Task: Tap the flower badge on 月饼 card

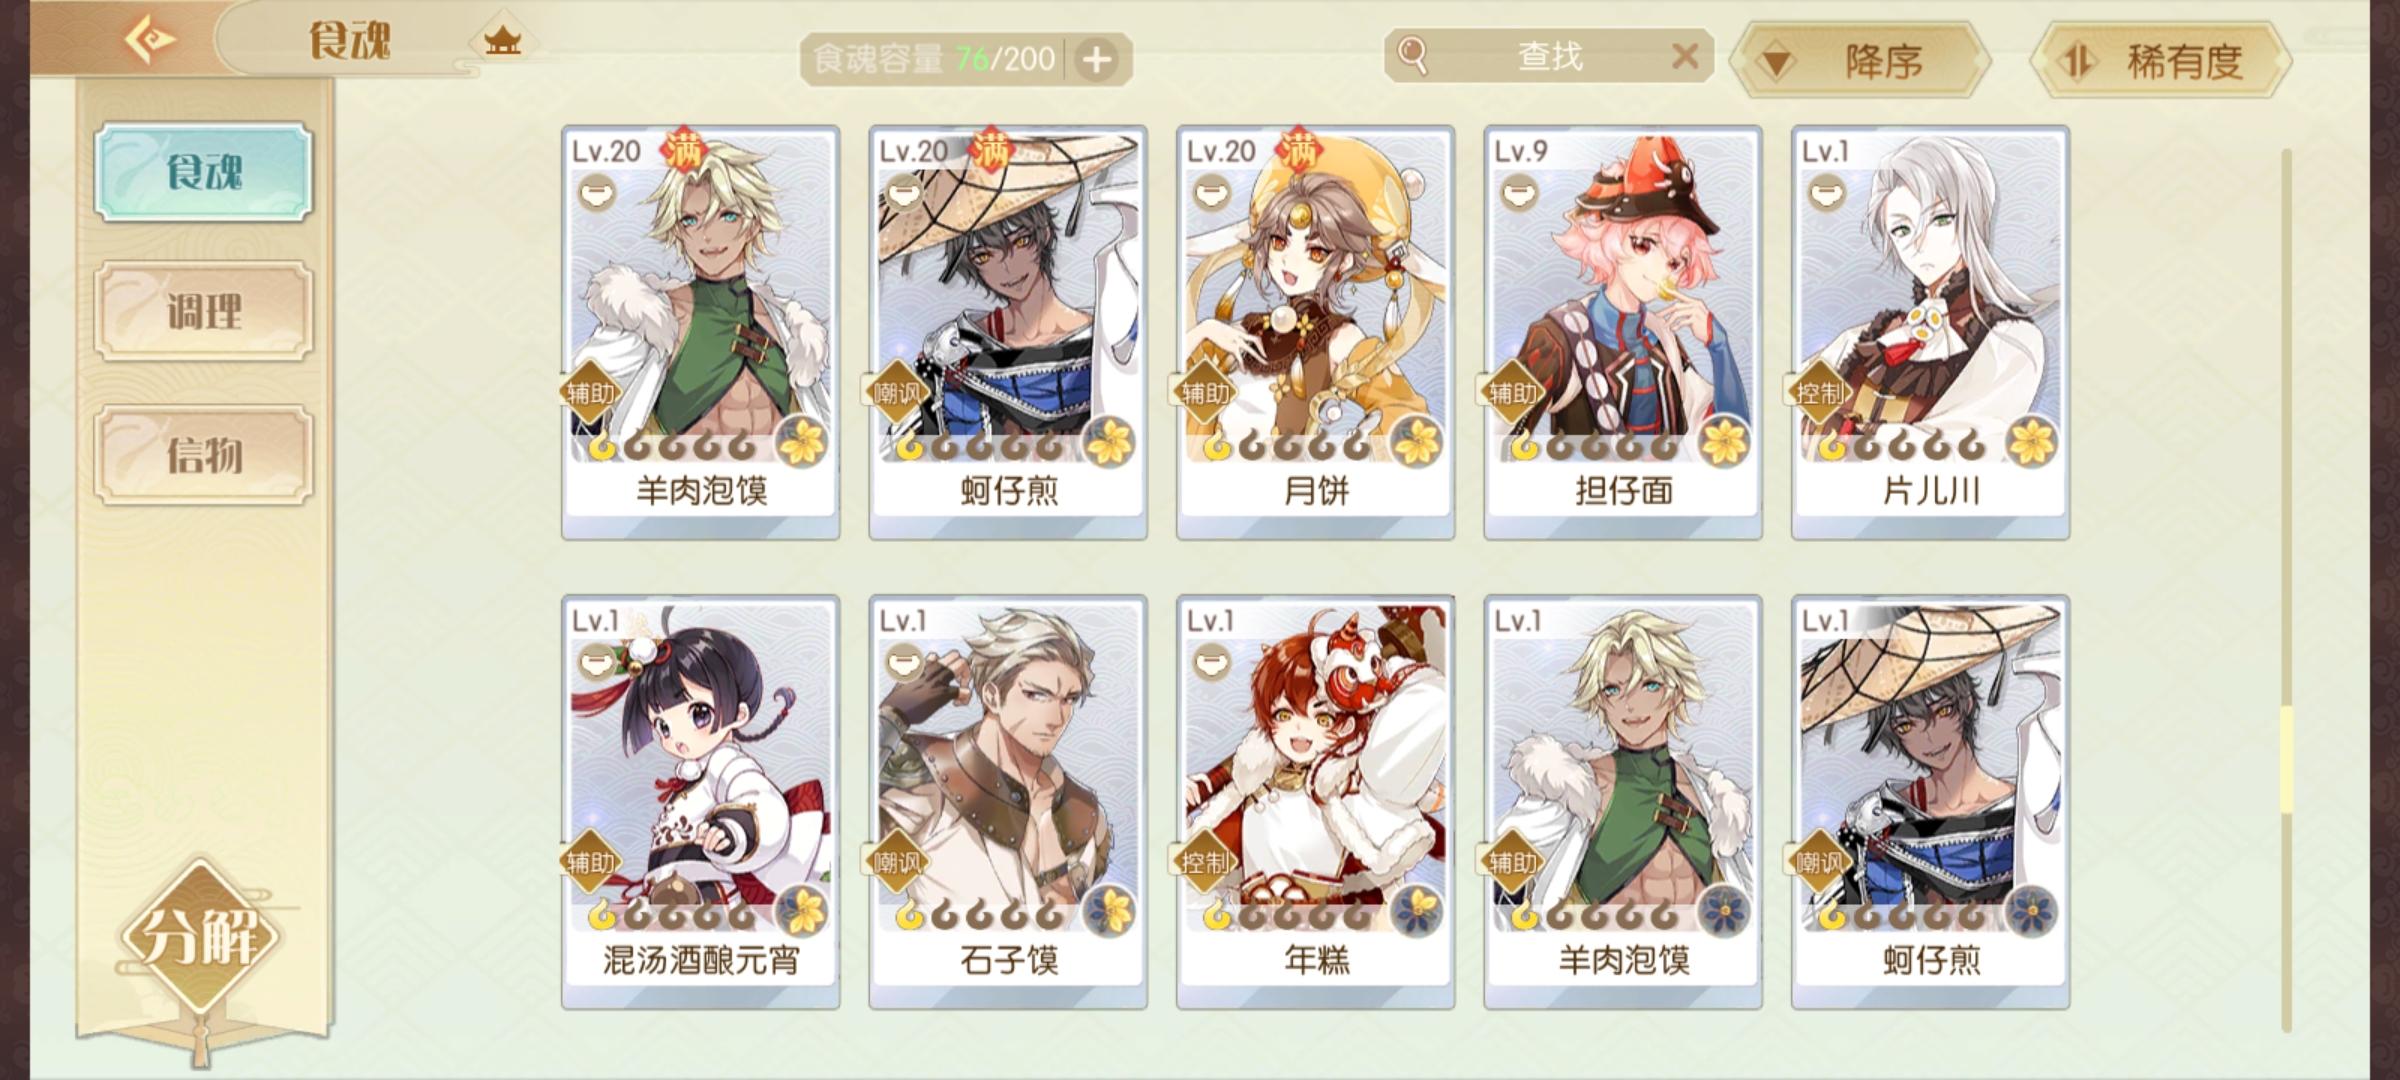Action: (1415, 441)
